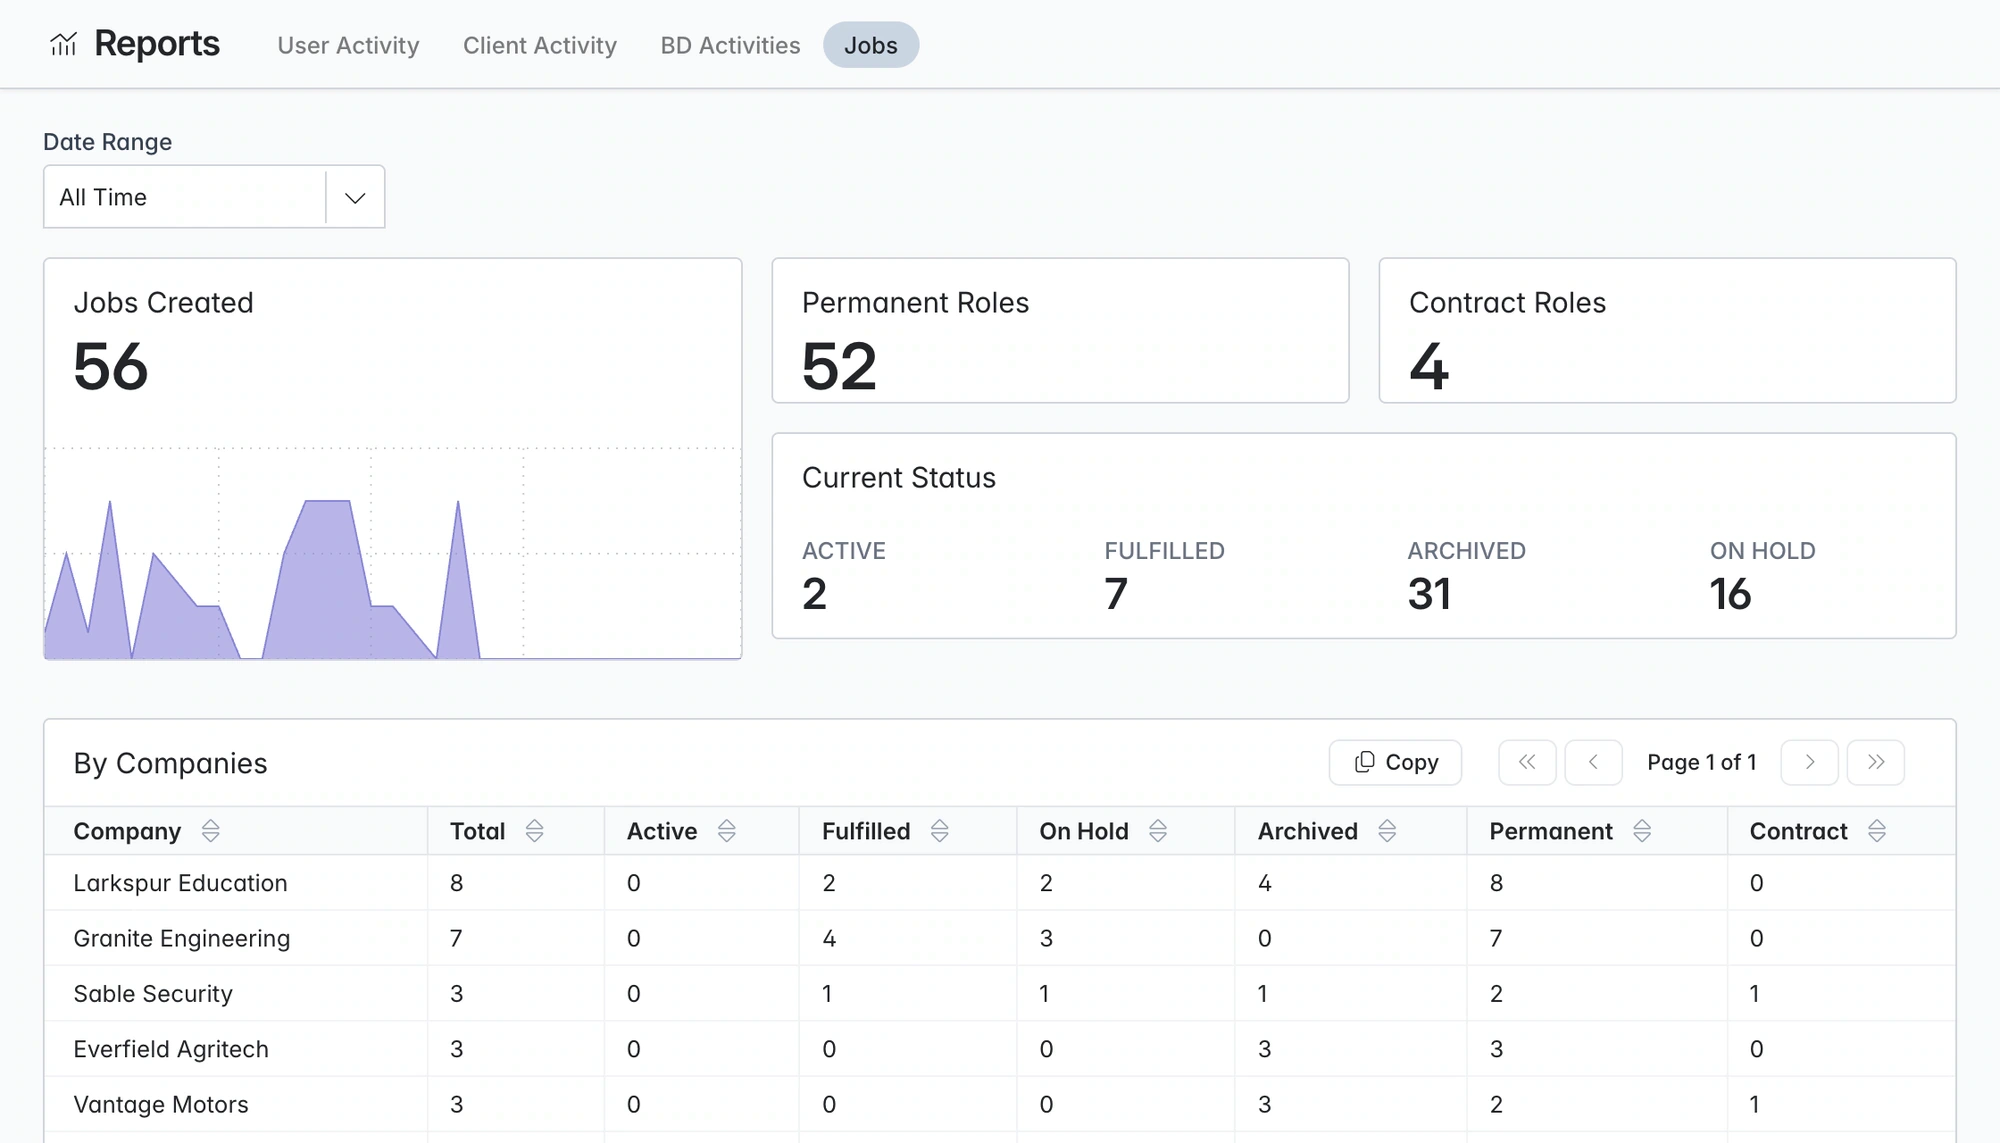Screen dimensions: 2000x1143
Task: Open the Client Activity tab
Action: pos(540,45)
